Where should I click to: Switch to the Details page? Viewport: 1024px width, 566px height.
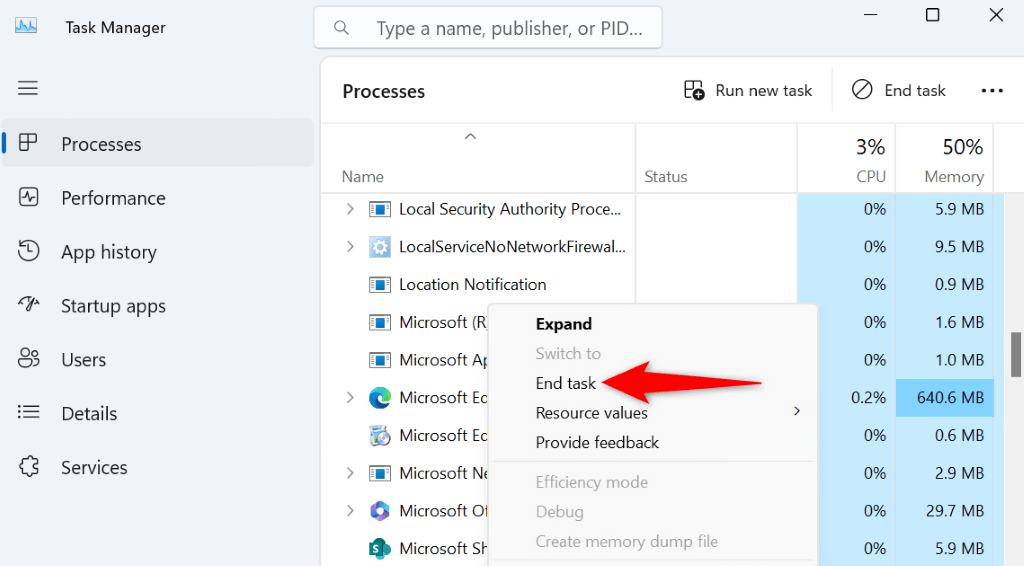click(x=89, y=414)
